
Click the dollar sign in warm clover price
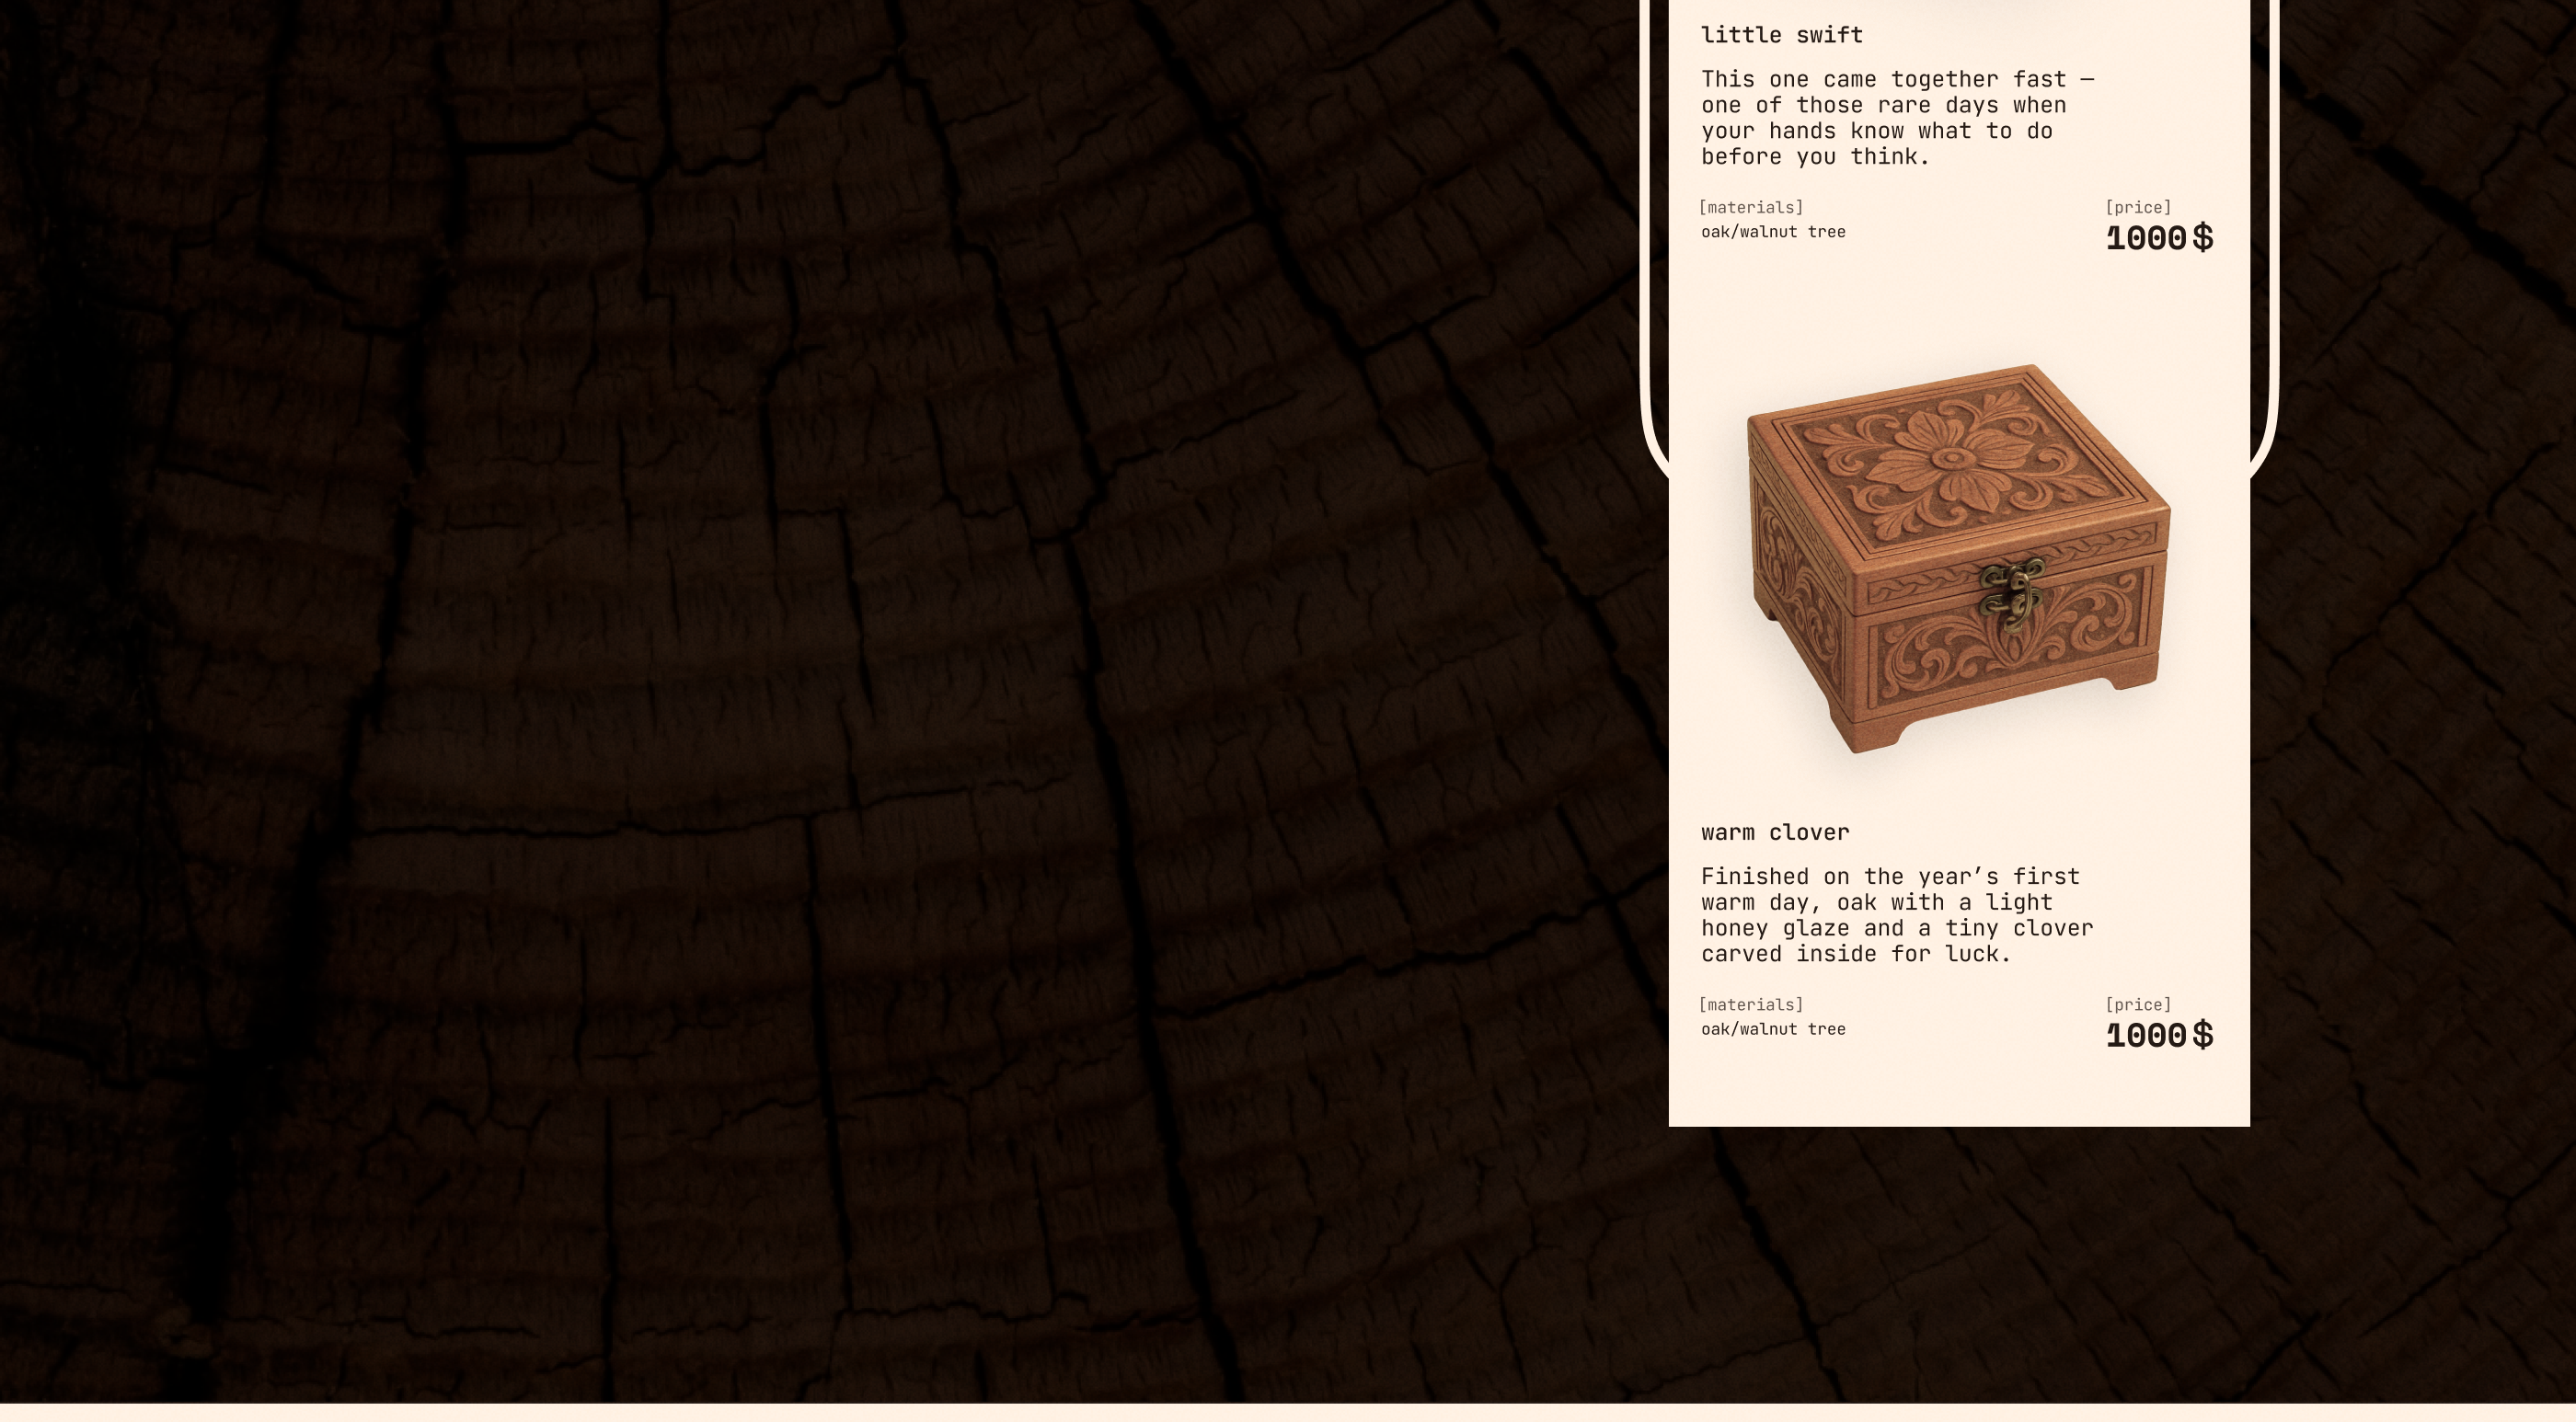2202,1036
